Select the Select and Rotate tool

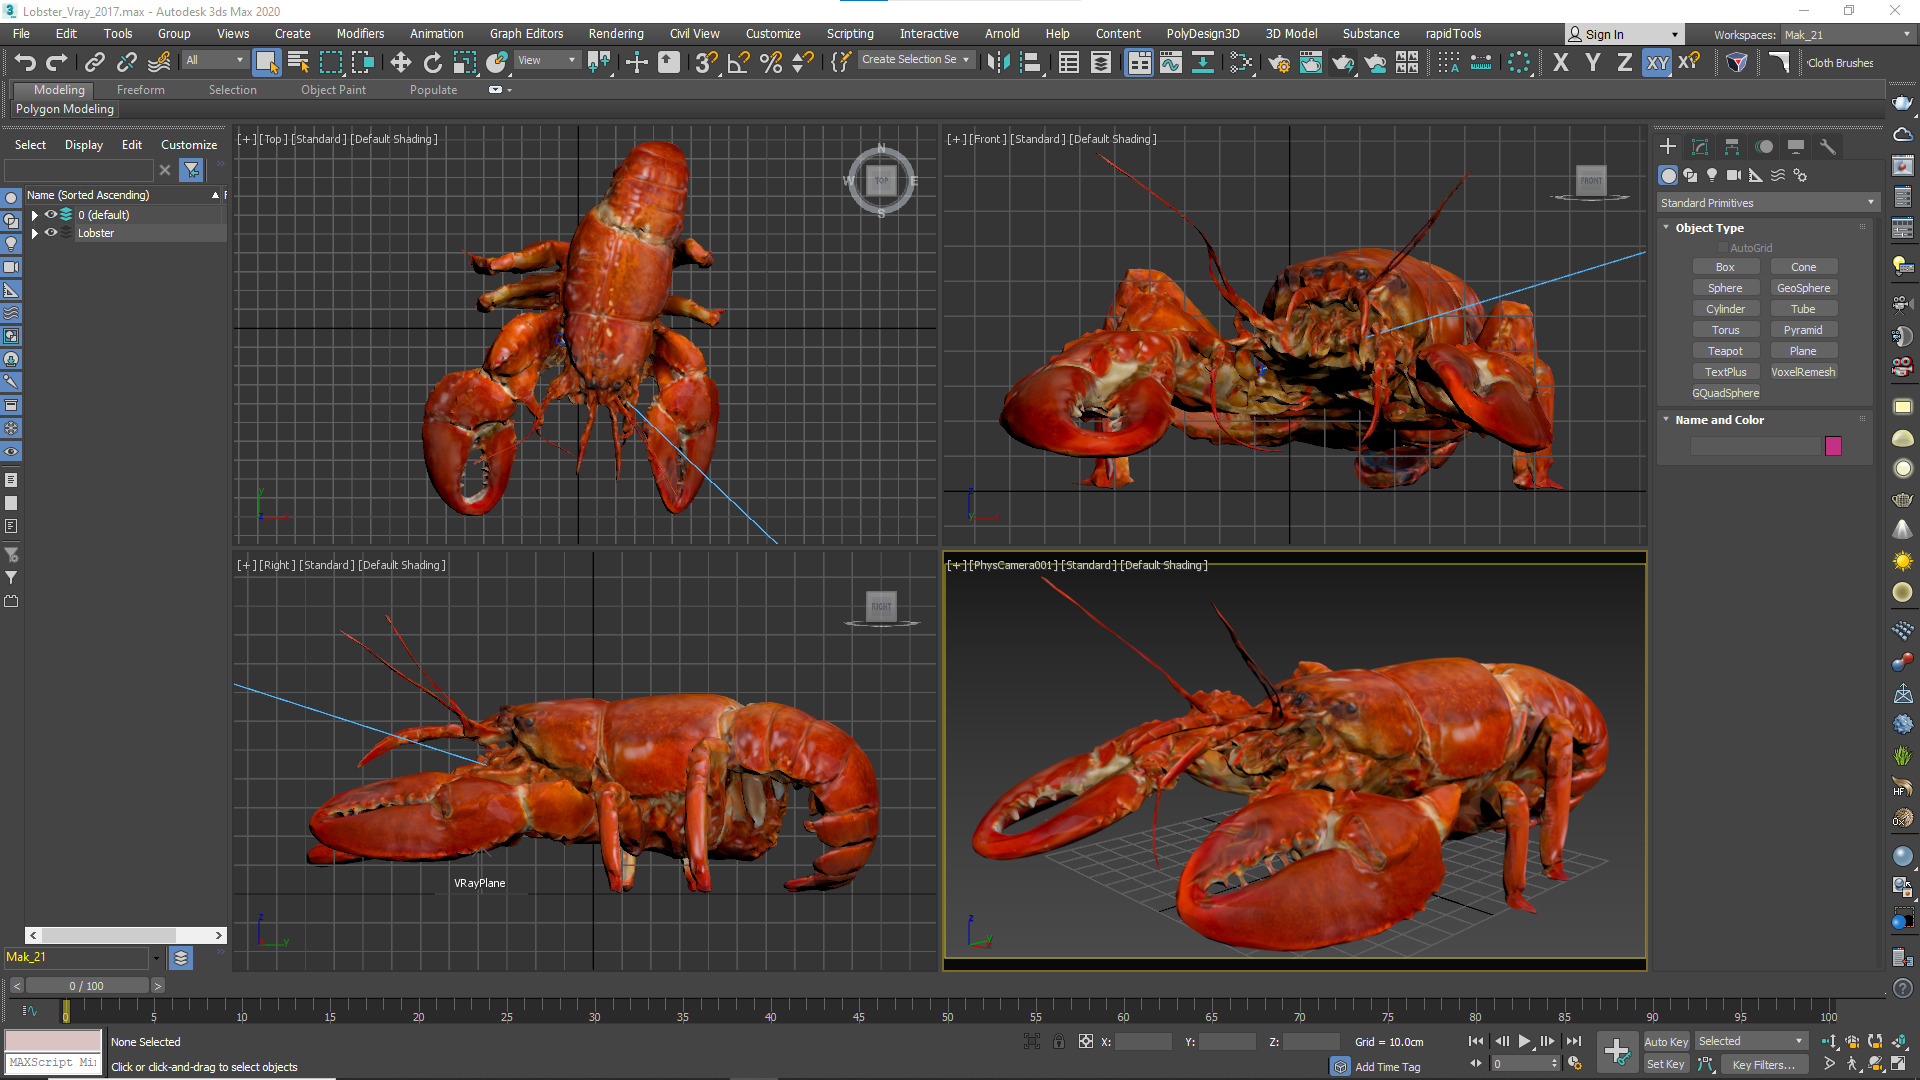point(432,63)
